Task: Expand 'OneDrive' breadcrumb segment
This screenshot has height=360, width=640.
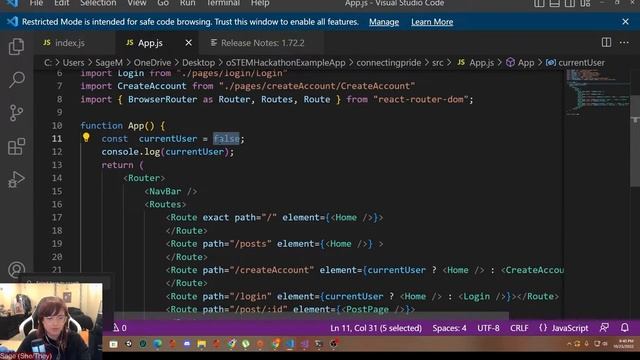Action: (x=152, y=63)
